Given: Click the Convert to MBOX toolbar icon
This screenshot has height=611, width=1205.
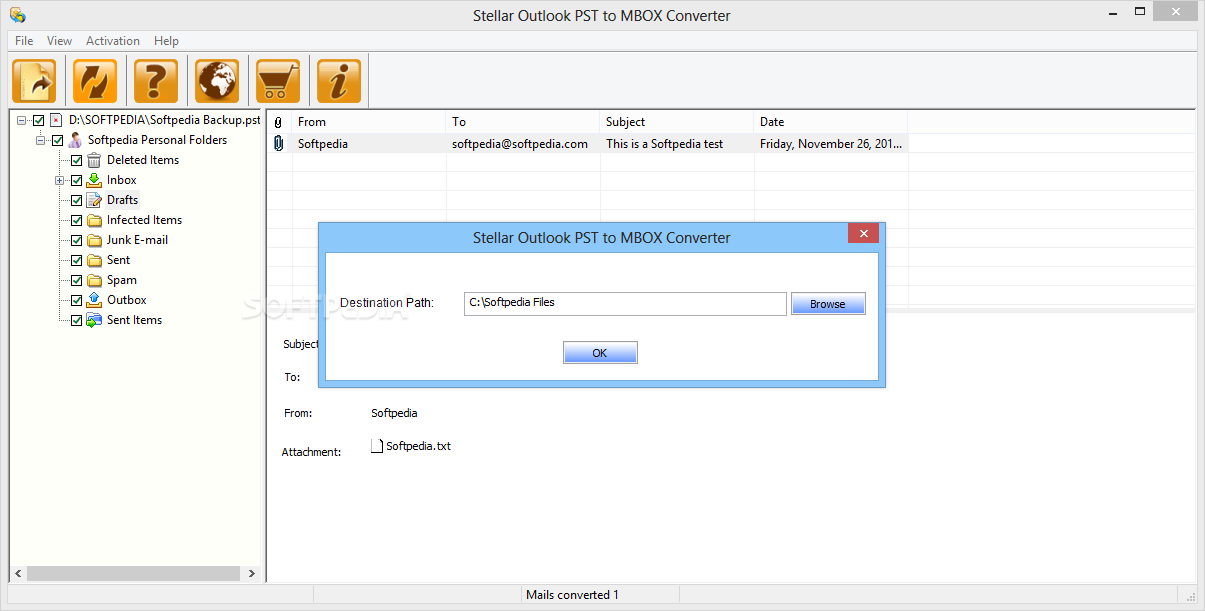Looking at the screenshot, I should 95,81.
